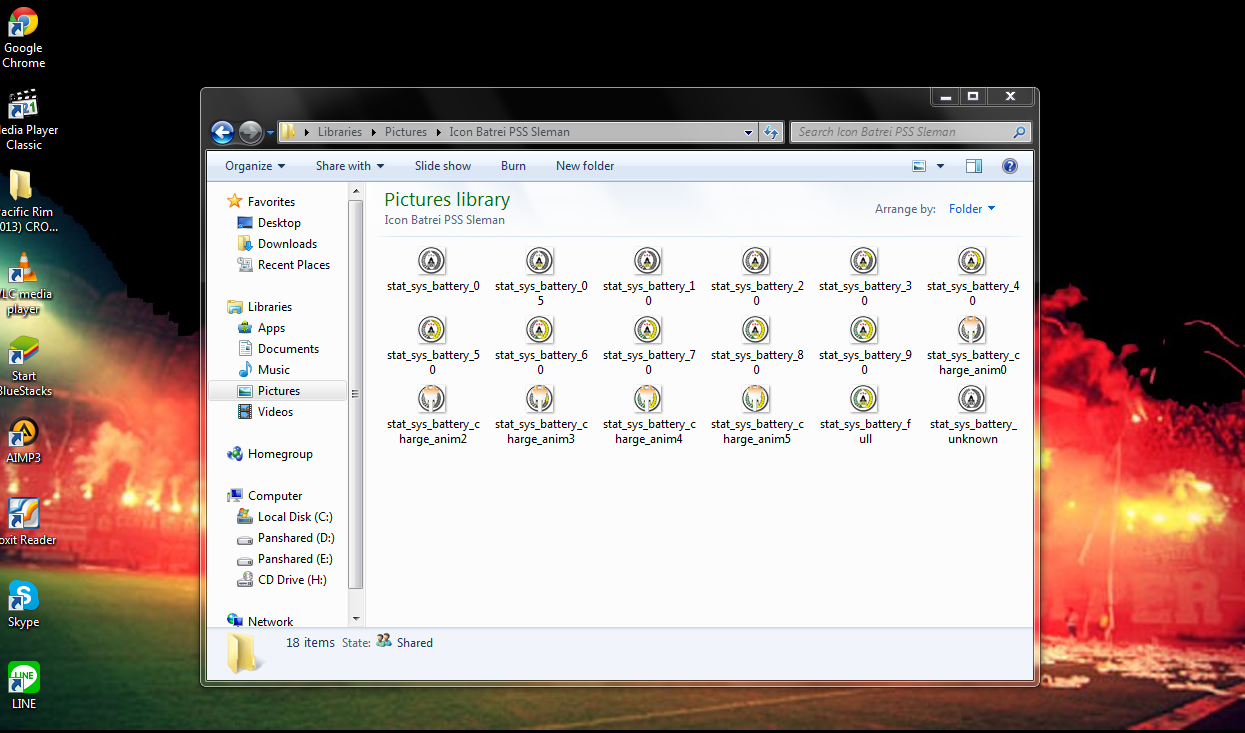
Task: Click Libraries in the address breadcrumb
Action: pos(340,132)
